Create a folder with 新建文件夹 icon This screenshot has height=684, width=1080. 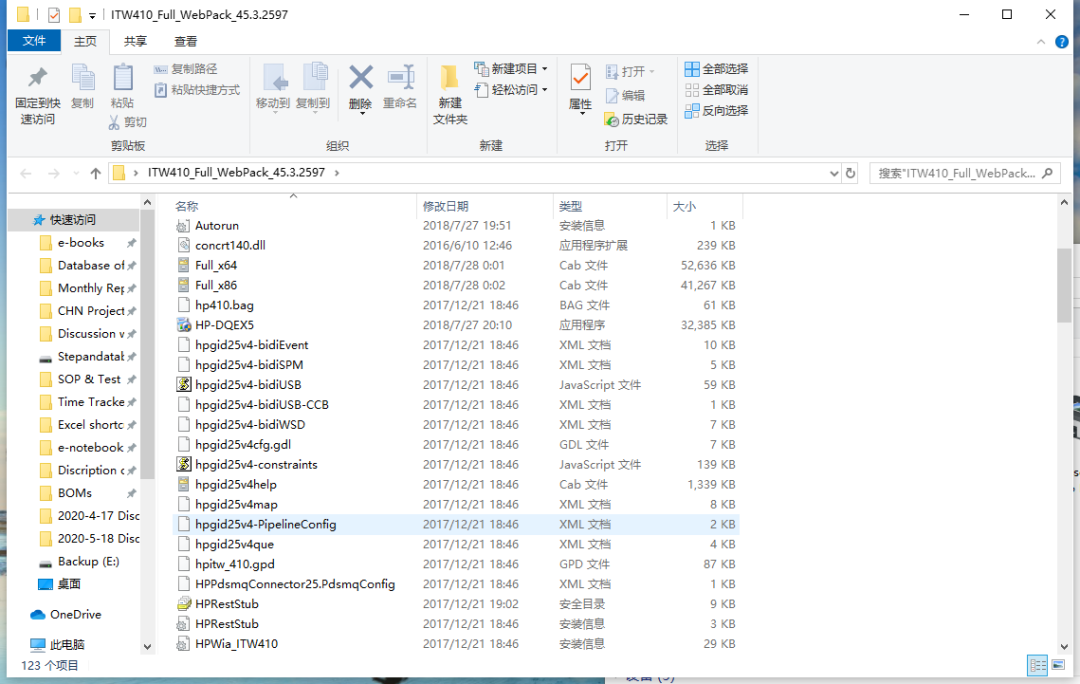pos(450,77)
